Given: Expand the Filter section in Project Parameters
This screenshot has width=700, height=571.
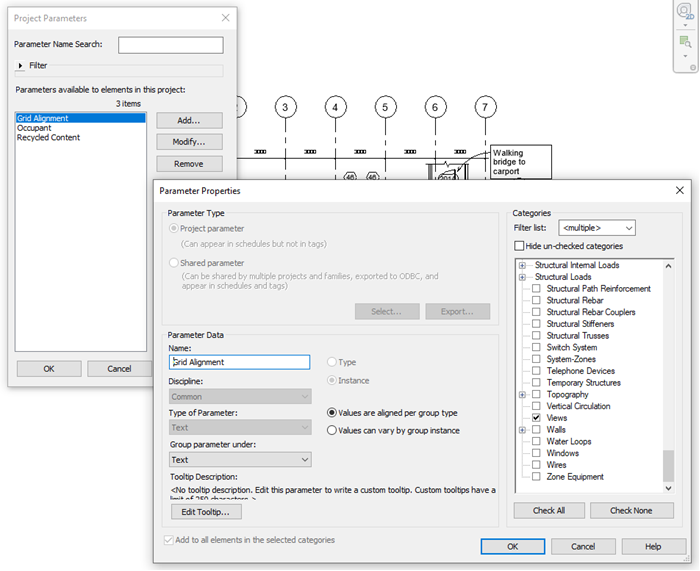Looking at the screenshot, I should 20,66.
